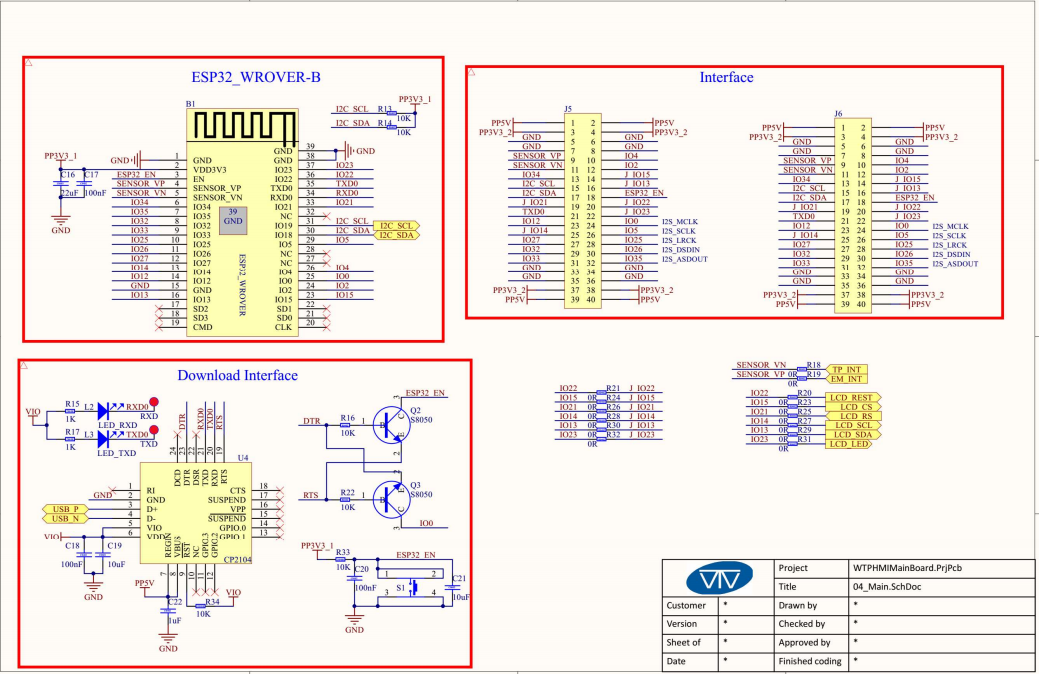
Task: Click the Sheet of label
Action: pyautogui.click(x=683, y=642)
